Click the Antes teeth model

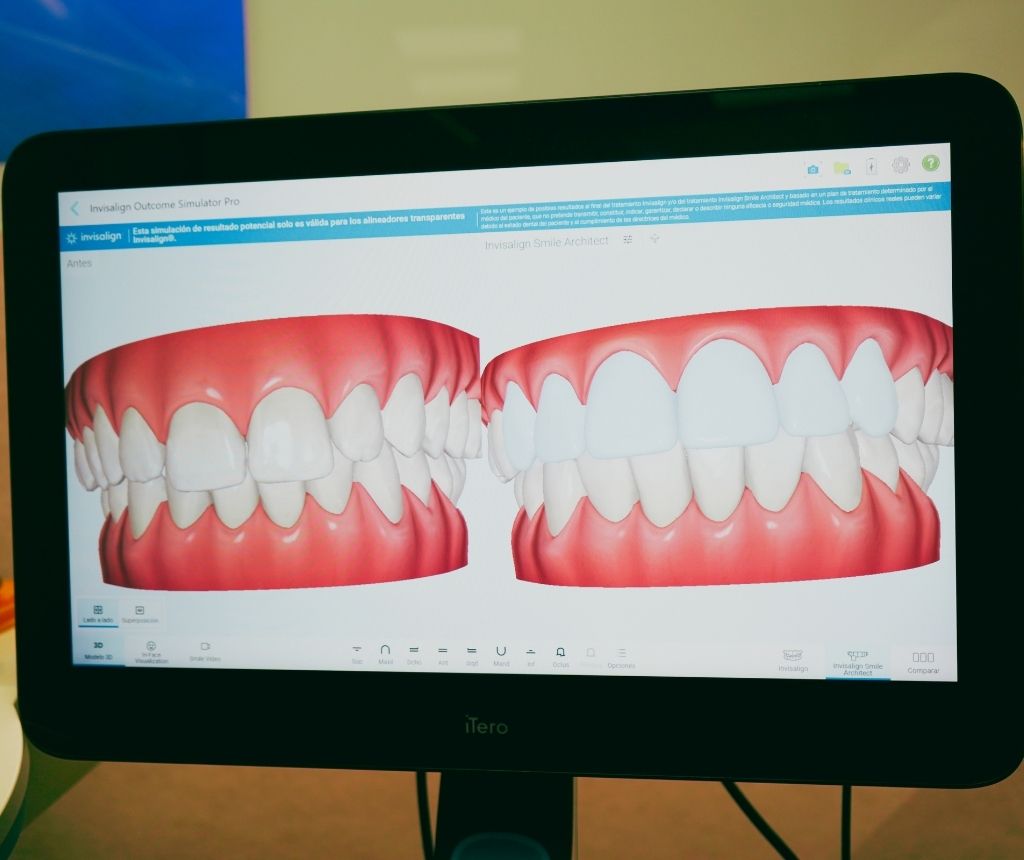click(x=274, y=454)
